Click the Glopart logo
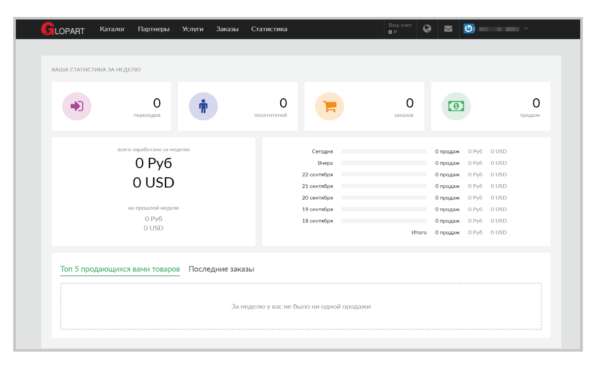Screen dimensions: 600x367 tap(63, 29)
